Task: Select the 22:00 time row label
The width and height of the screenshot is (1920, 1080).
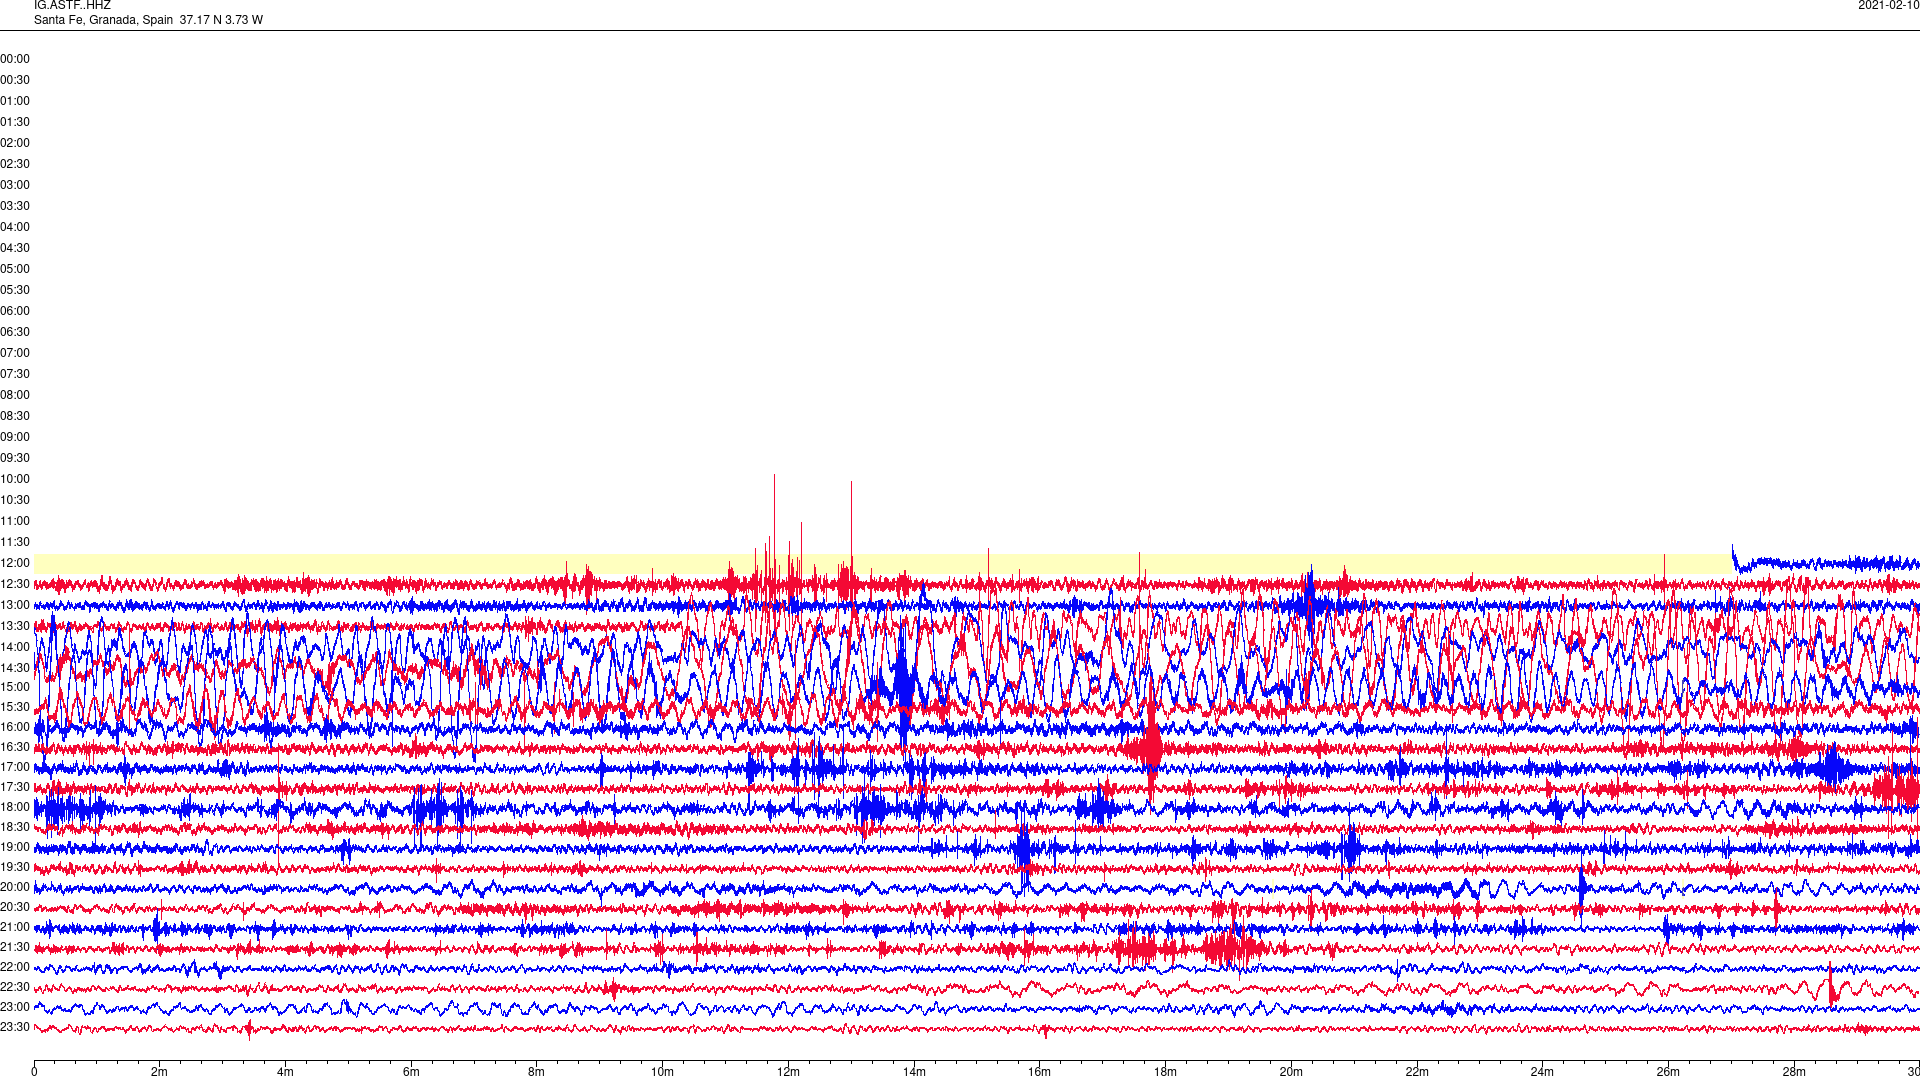Action: pos(15,967)
